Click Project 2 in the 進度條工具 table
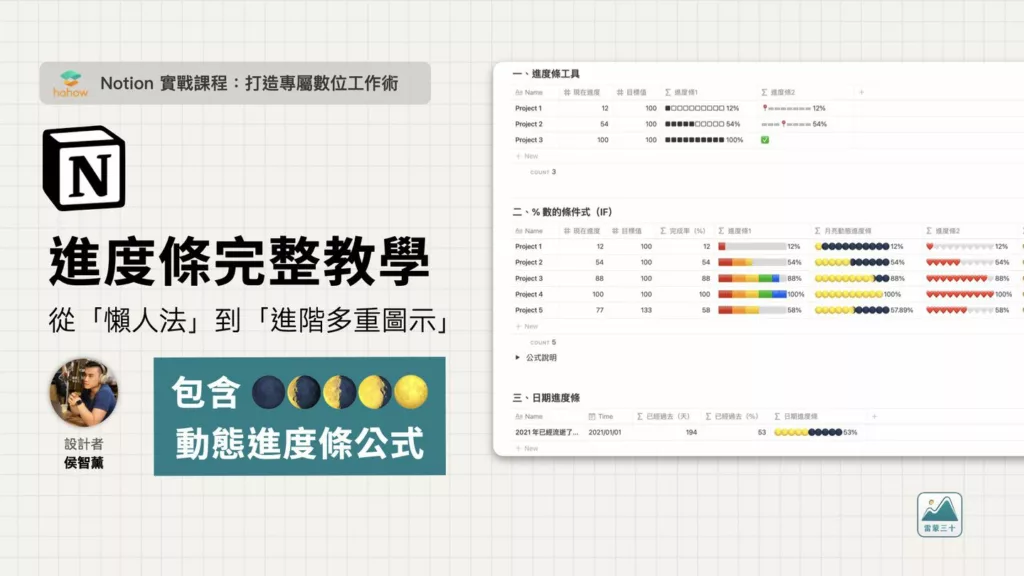Image resolution: width=1024 pixels, height=576 pixels. (528, 124)
